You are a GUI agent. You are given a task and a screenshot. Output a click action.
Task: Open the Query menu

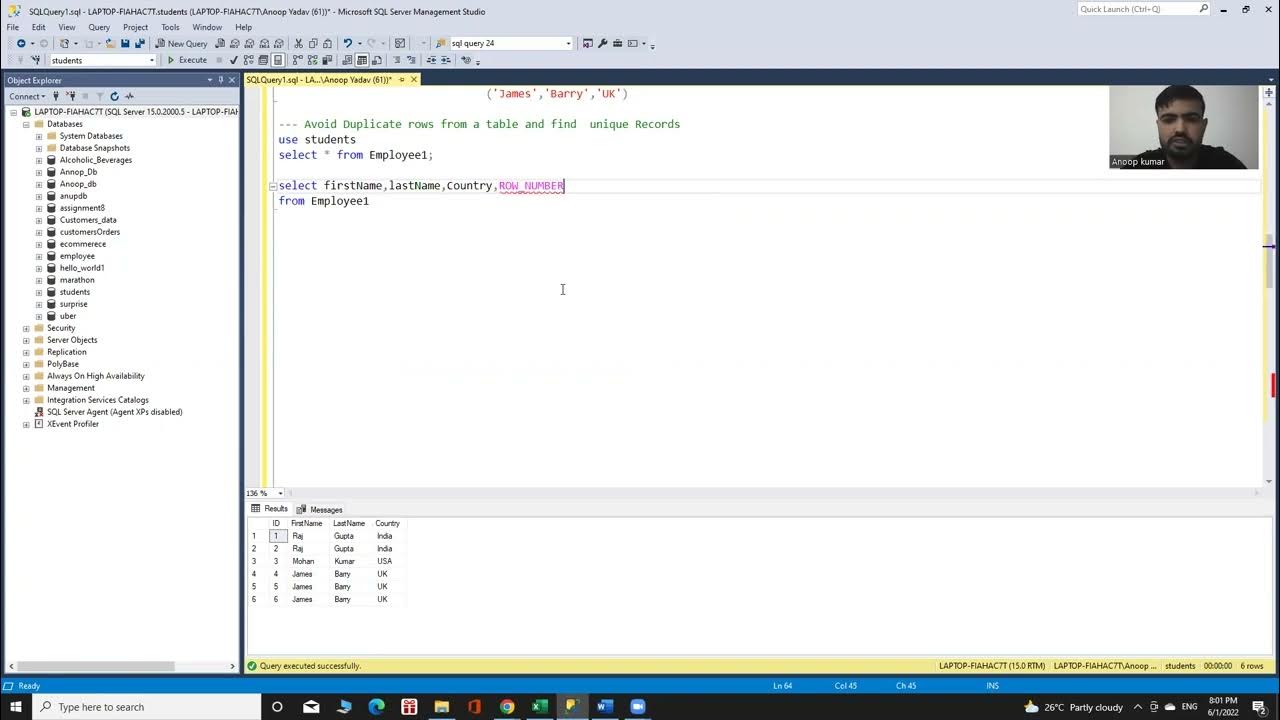[99, 27]
